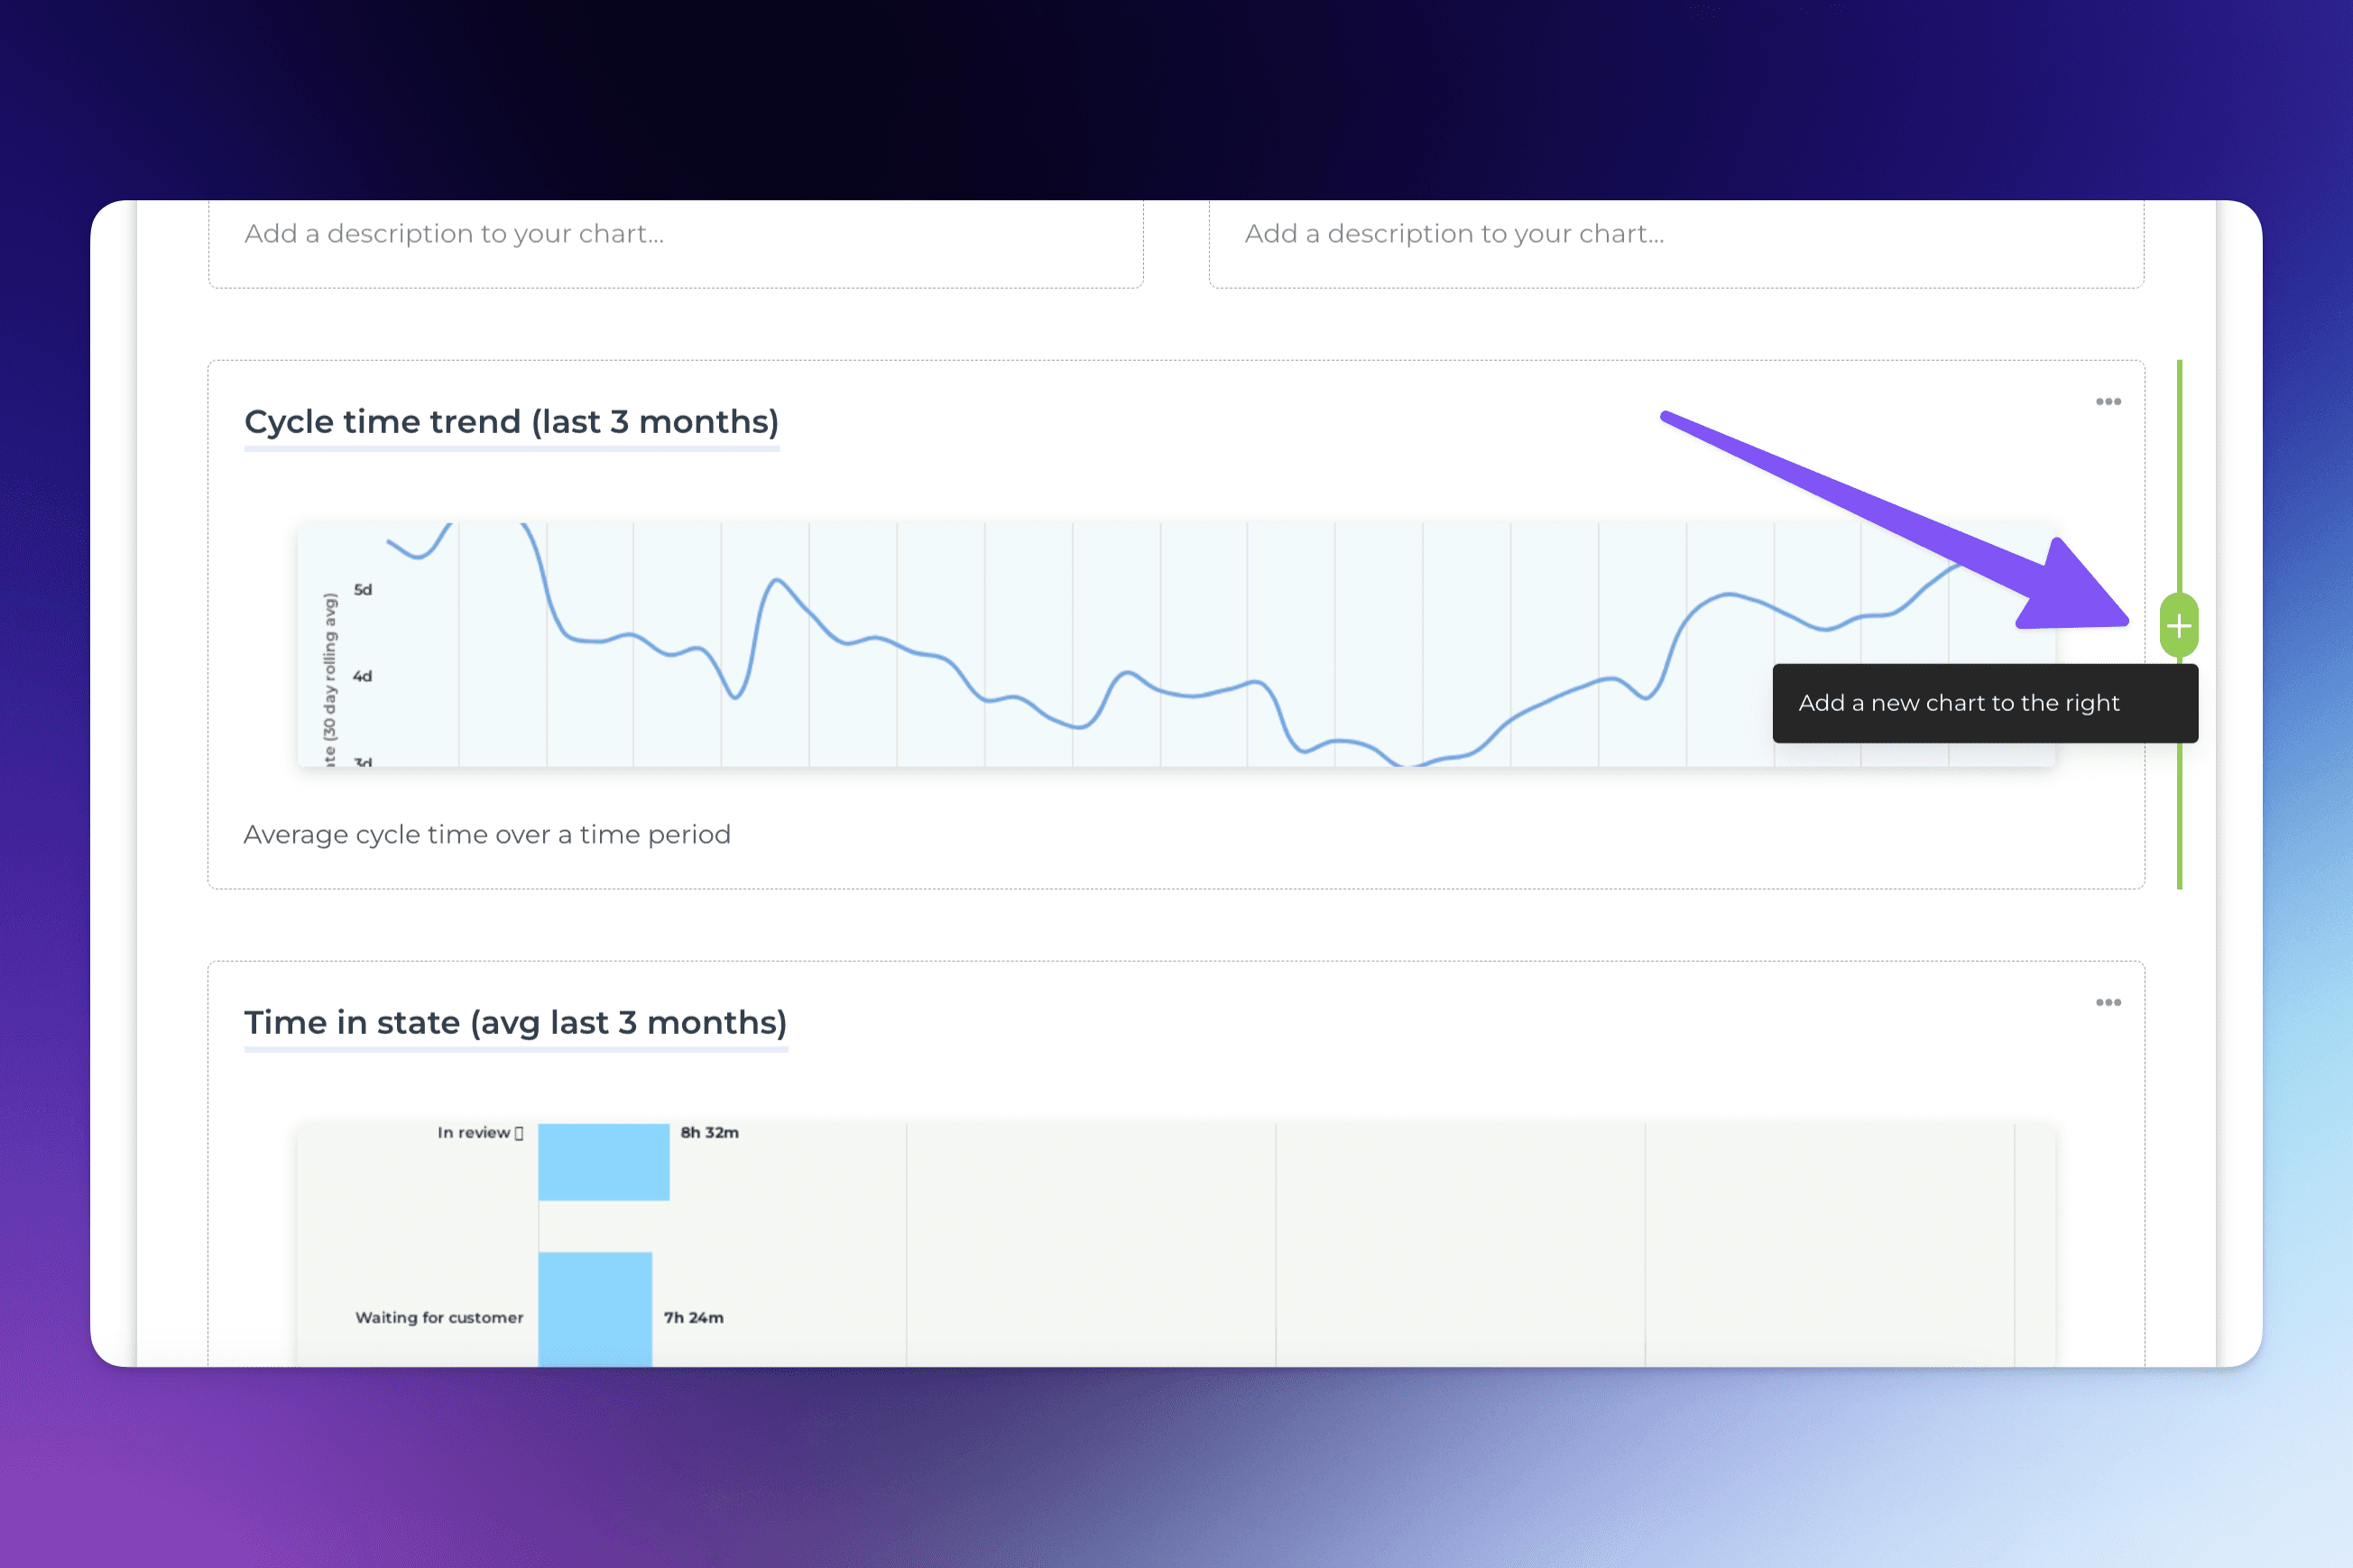
Task: Click the 4d y-axis label
Action: click(x=363, y=677)
